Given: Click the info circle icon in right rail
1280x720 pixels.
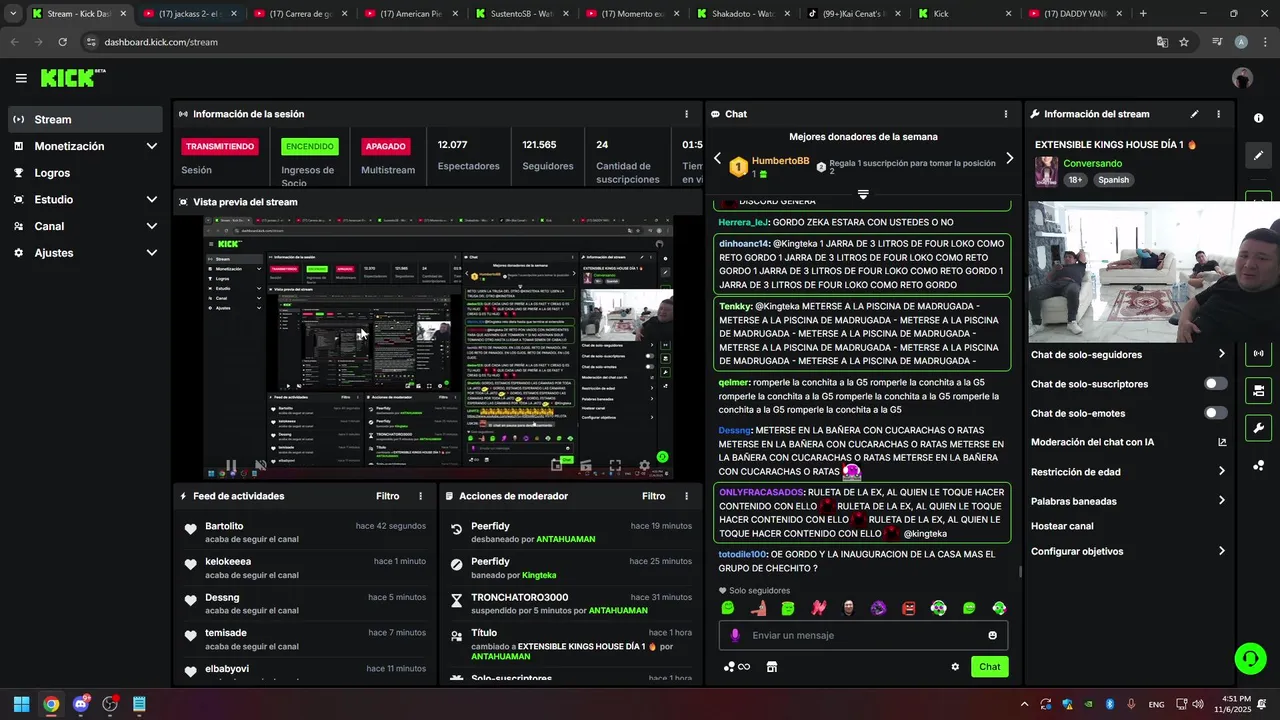Looking at the screenshot, I should coord(1258,118).
